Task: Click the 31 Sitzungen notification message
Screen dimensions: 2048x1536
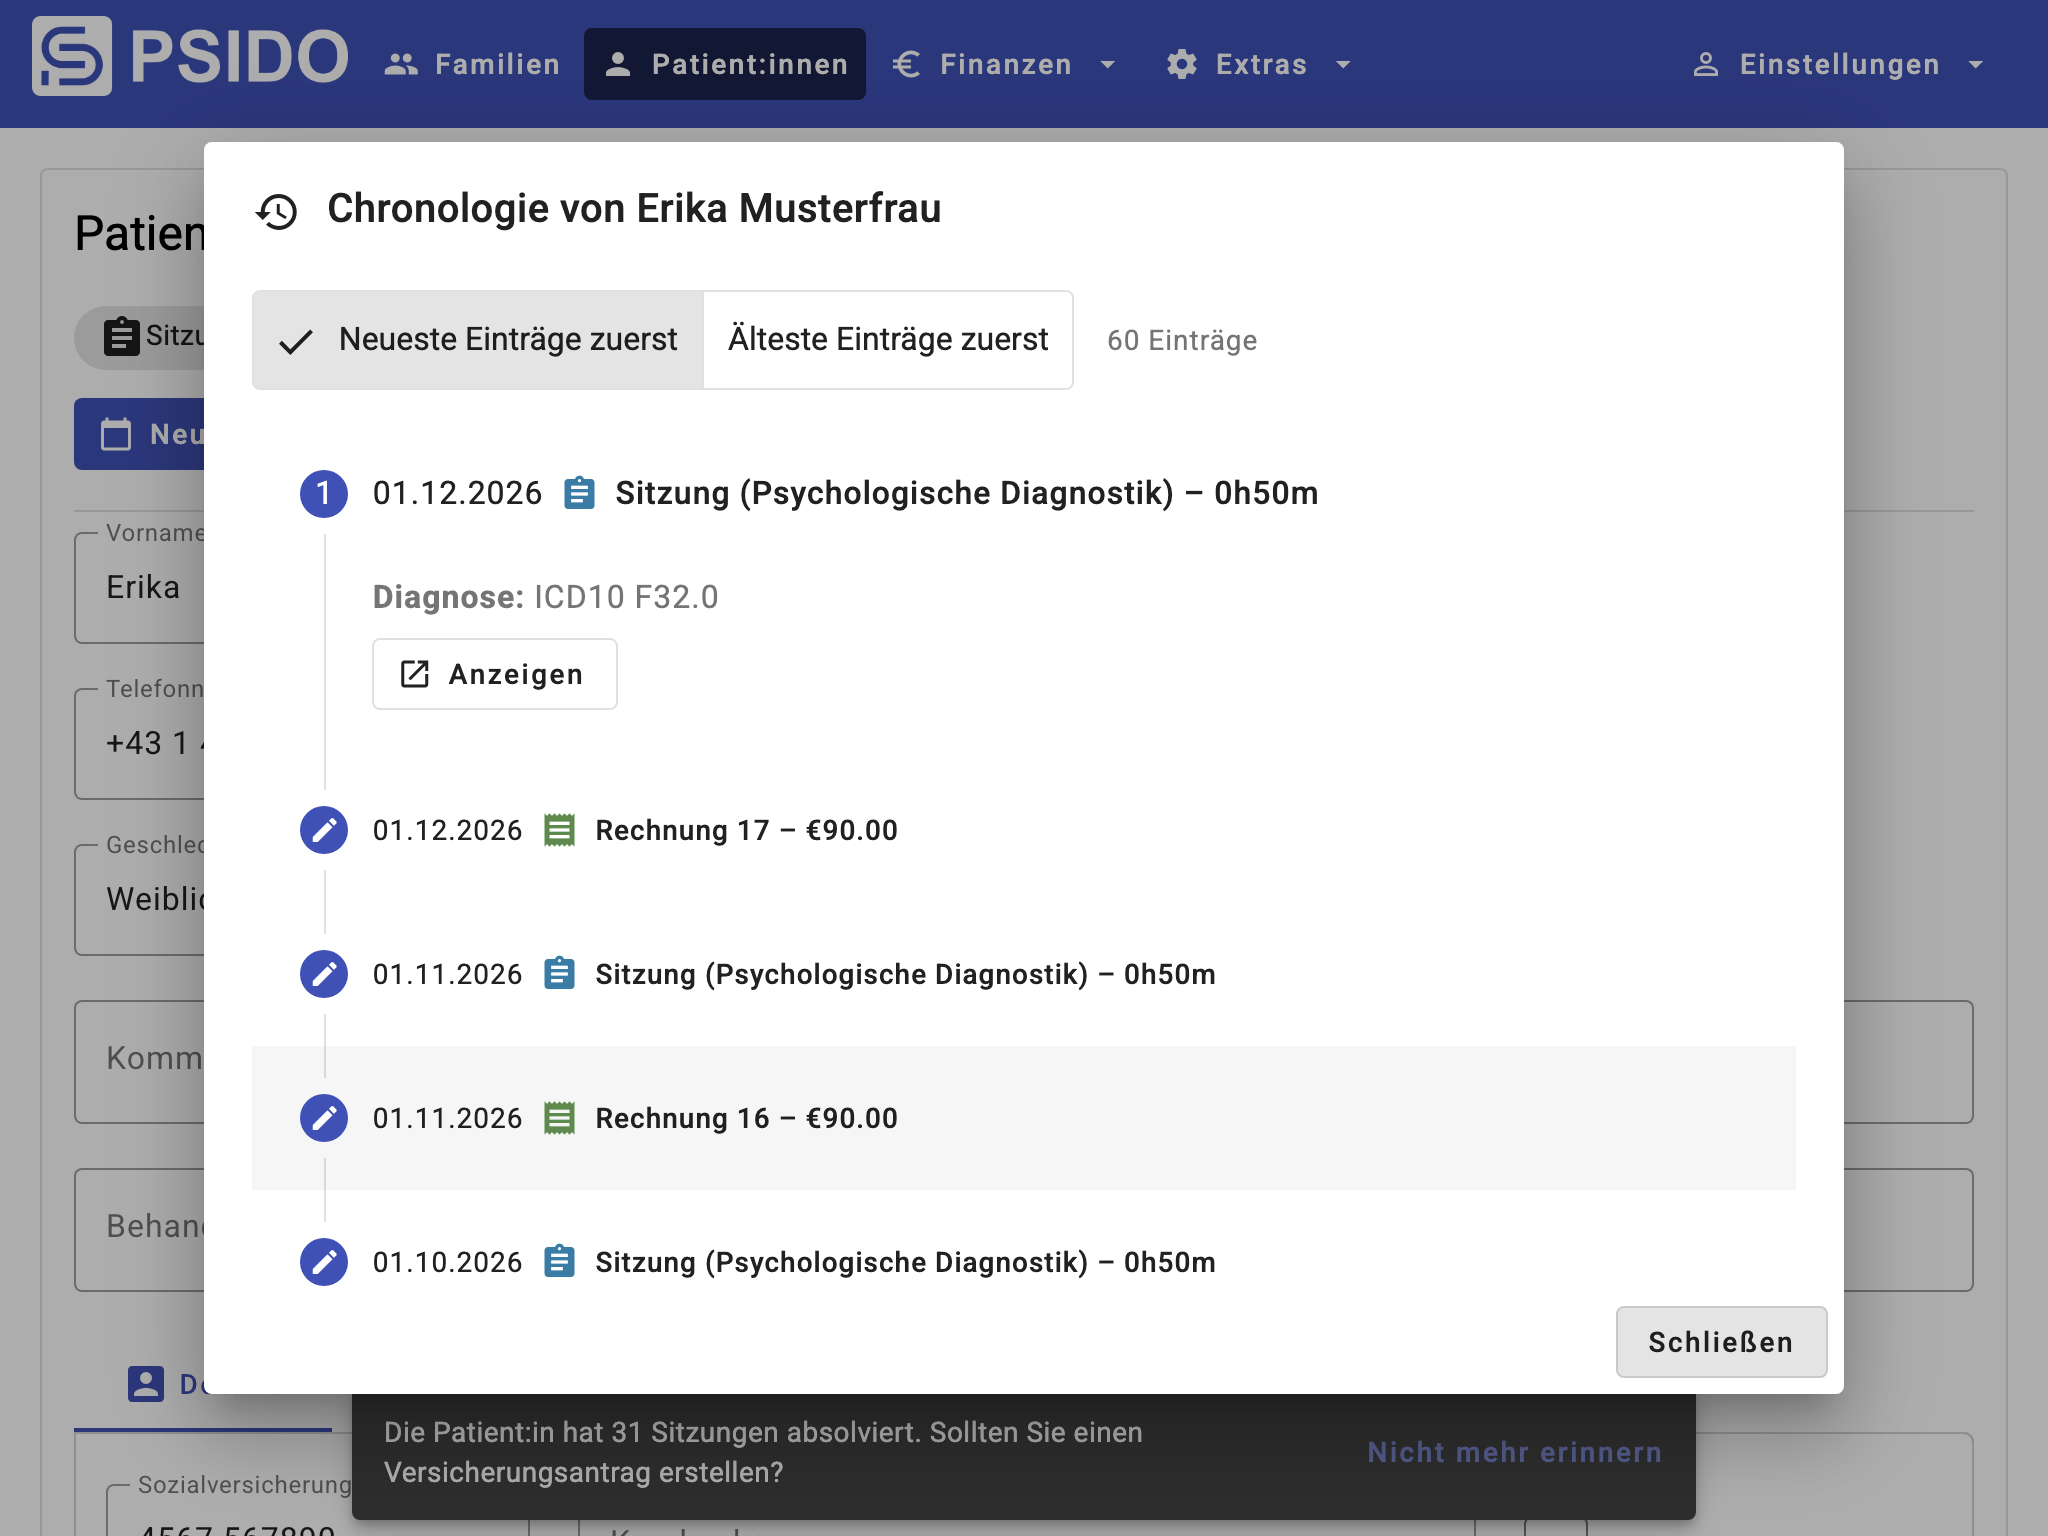Action: [762, 1452]
